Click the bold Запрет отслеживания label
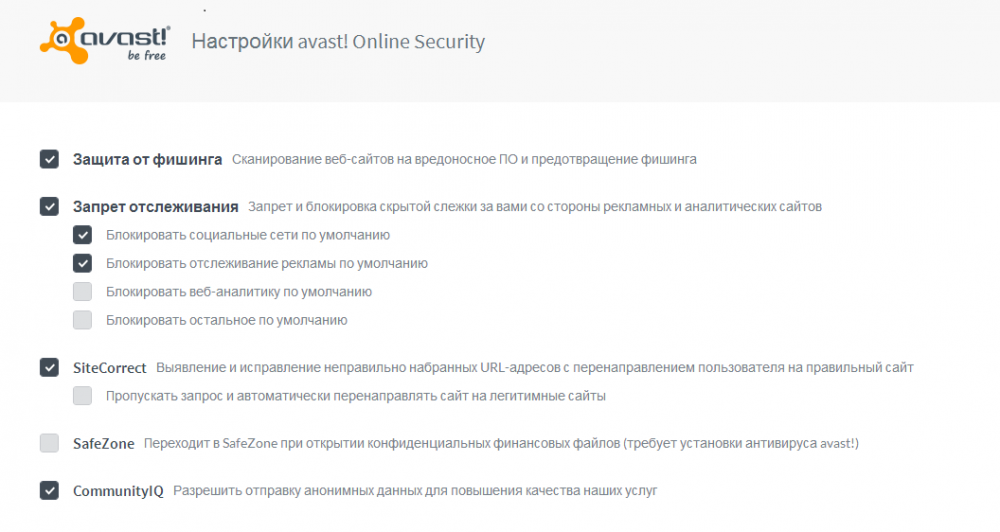Image resolution: width=1000 pixels, height=532 pixels. click(x=155, y=206)
